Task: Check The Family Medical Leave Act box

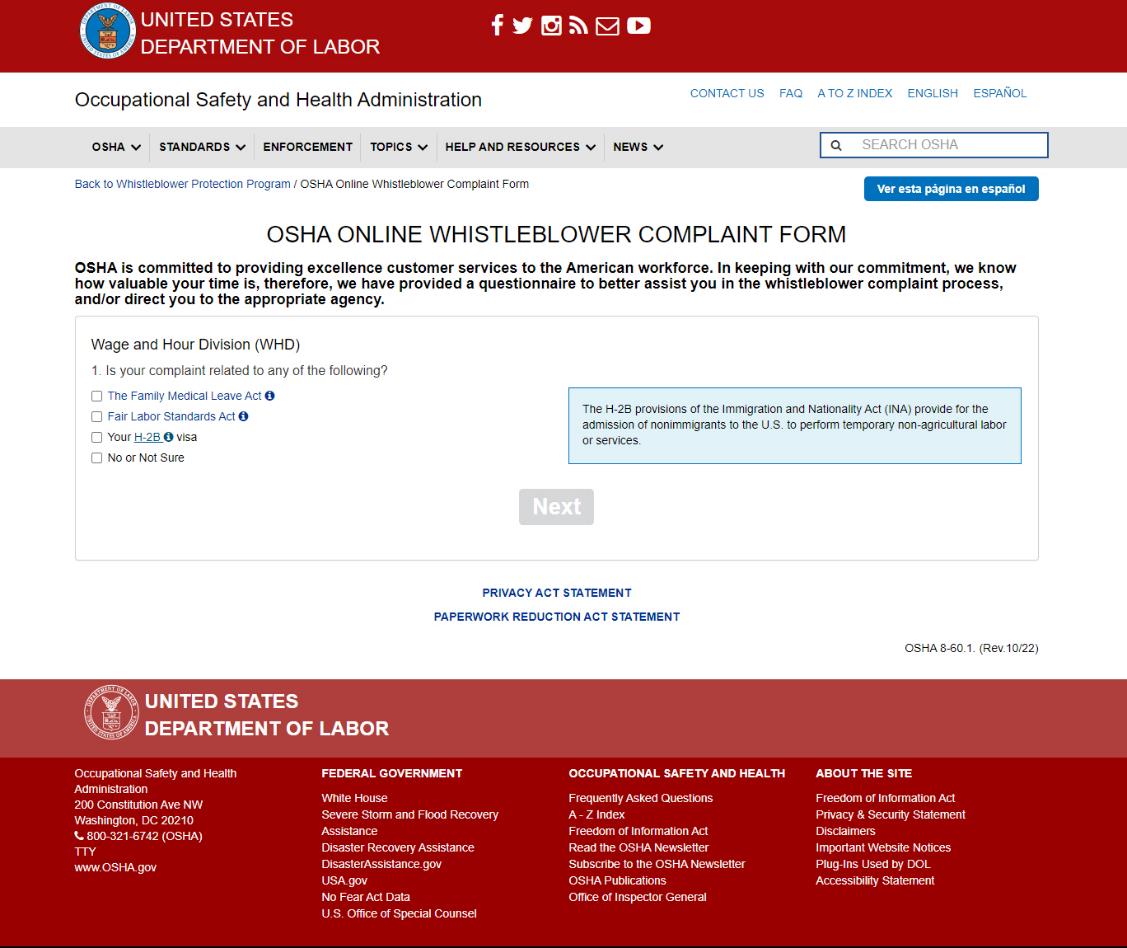Action: click(x=96, y=396)
